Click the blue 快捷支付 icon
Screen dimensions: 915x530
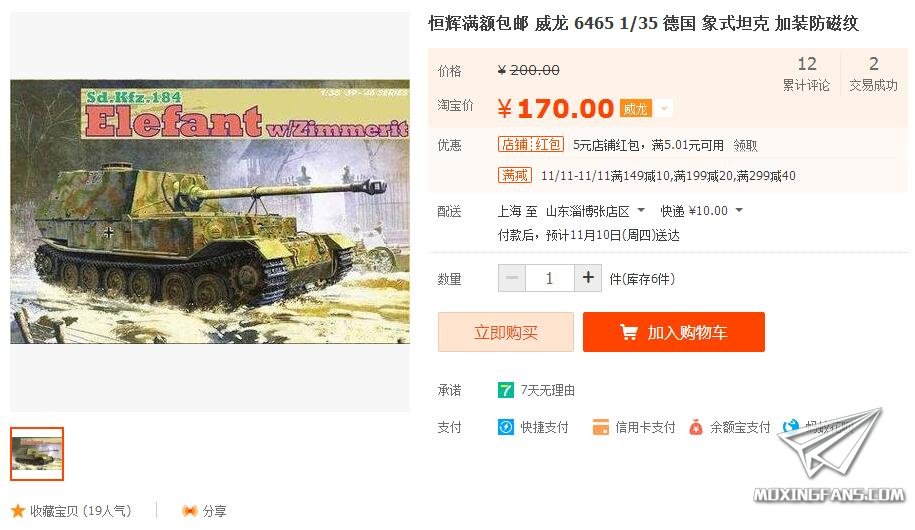505,427
